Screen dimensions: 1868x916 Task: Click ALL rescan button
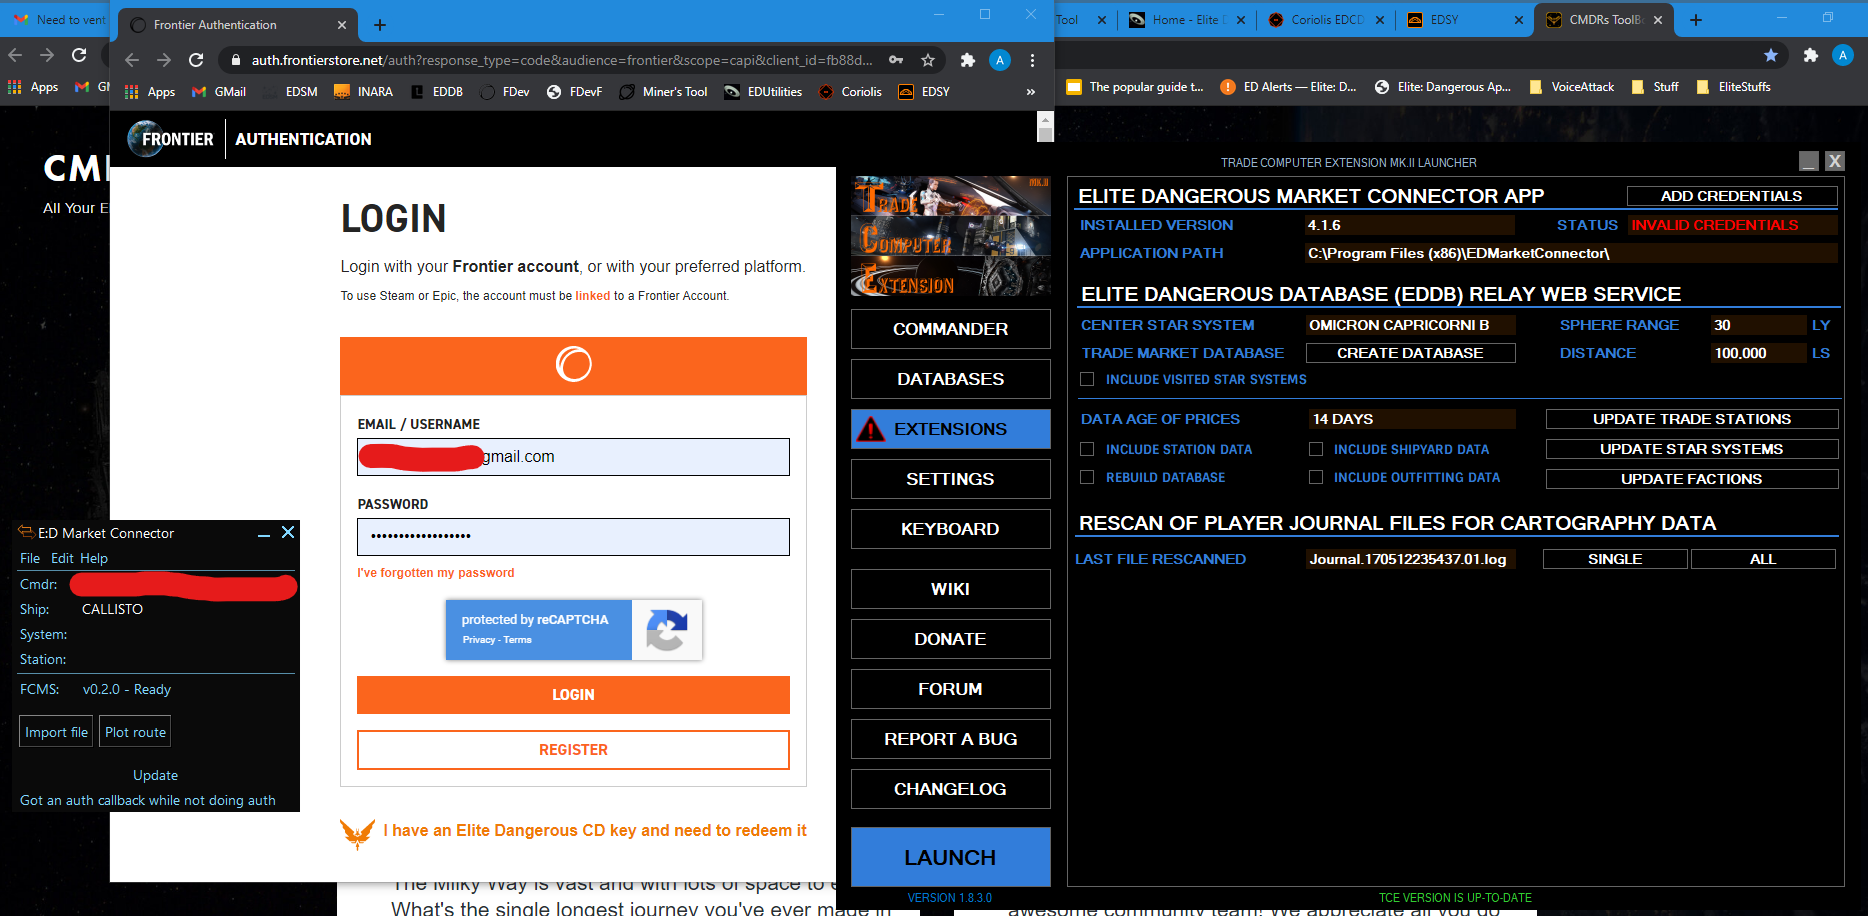pos(1763,559)
